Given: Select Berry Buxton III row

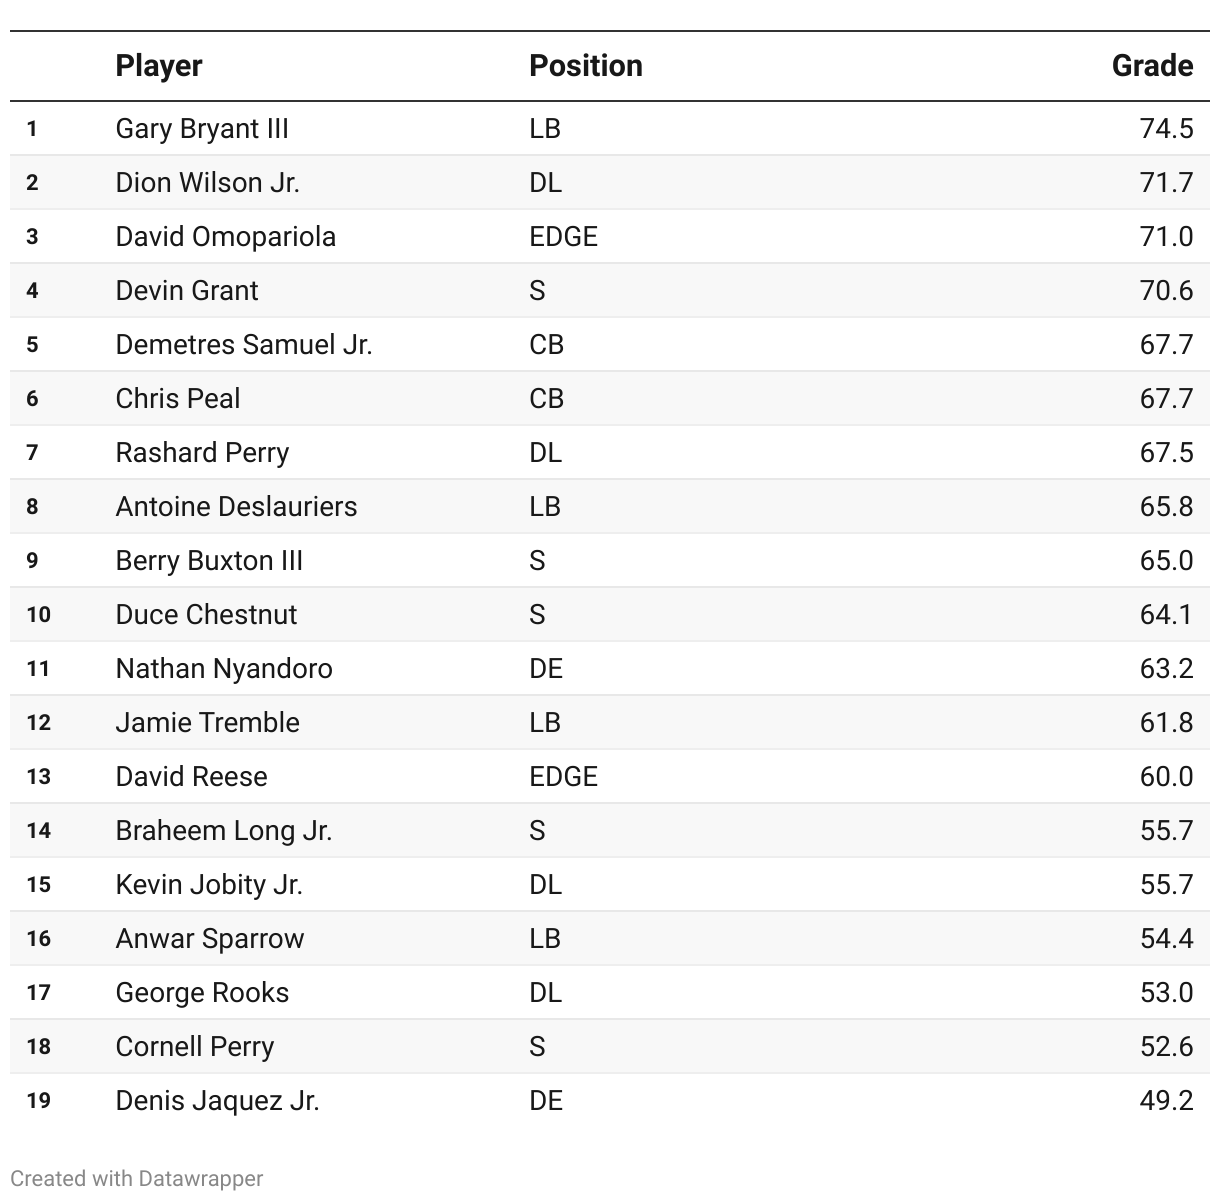Looking at the screenshot, I should [x=610, y=561].
